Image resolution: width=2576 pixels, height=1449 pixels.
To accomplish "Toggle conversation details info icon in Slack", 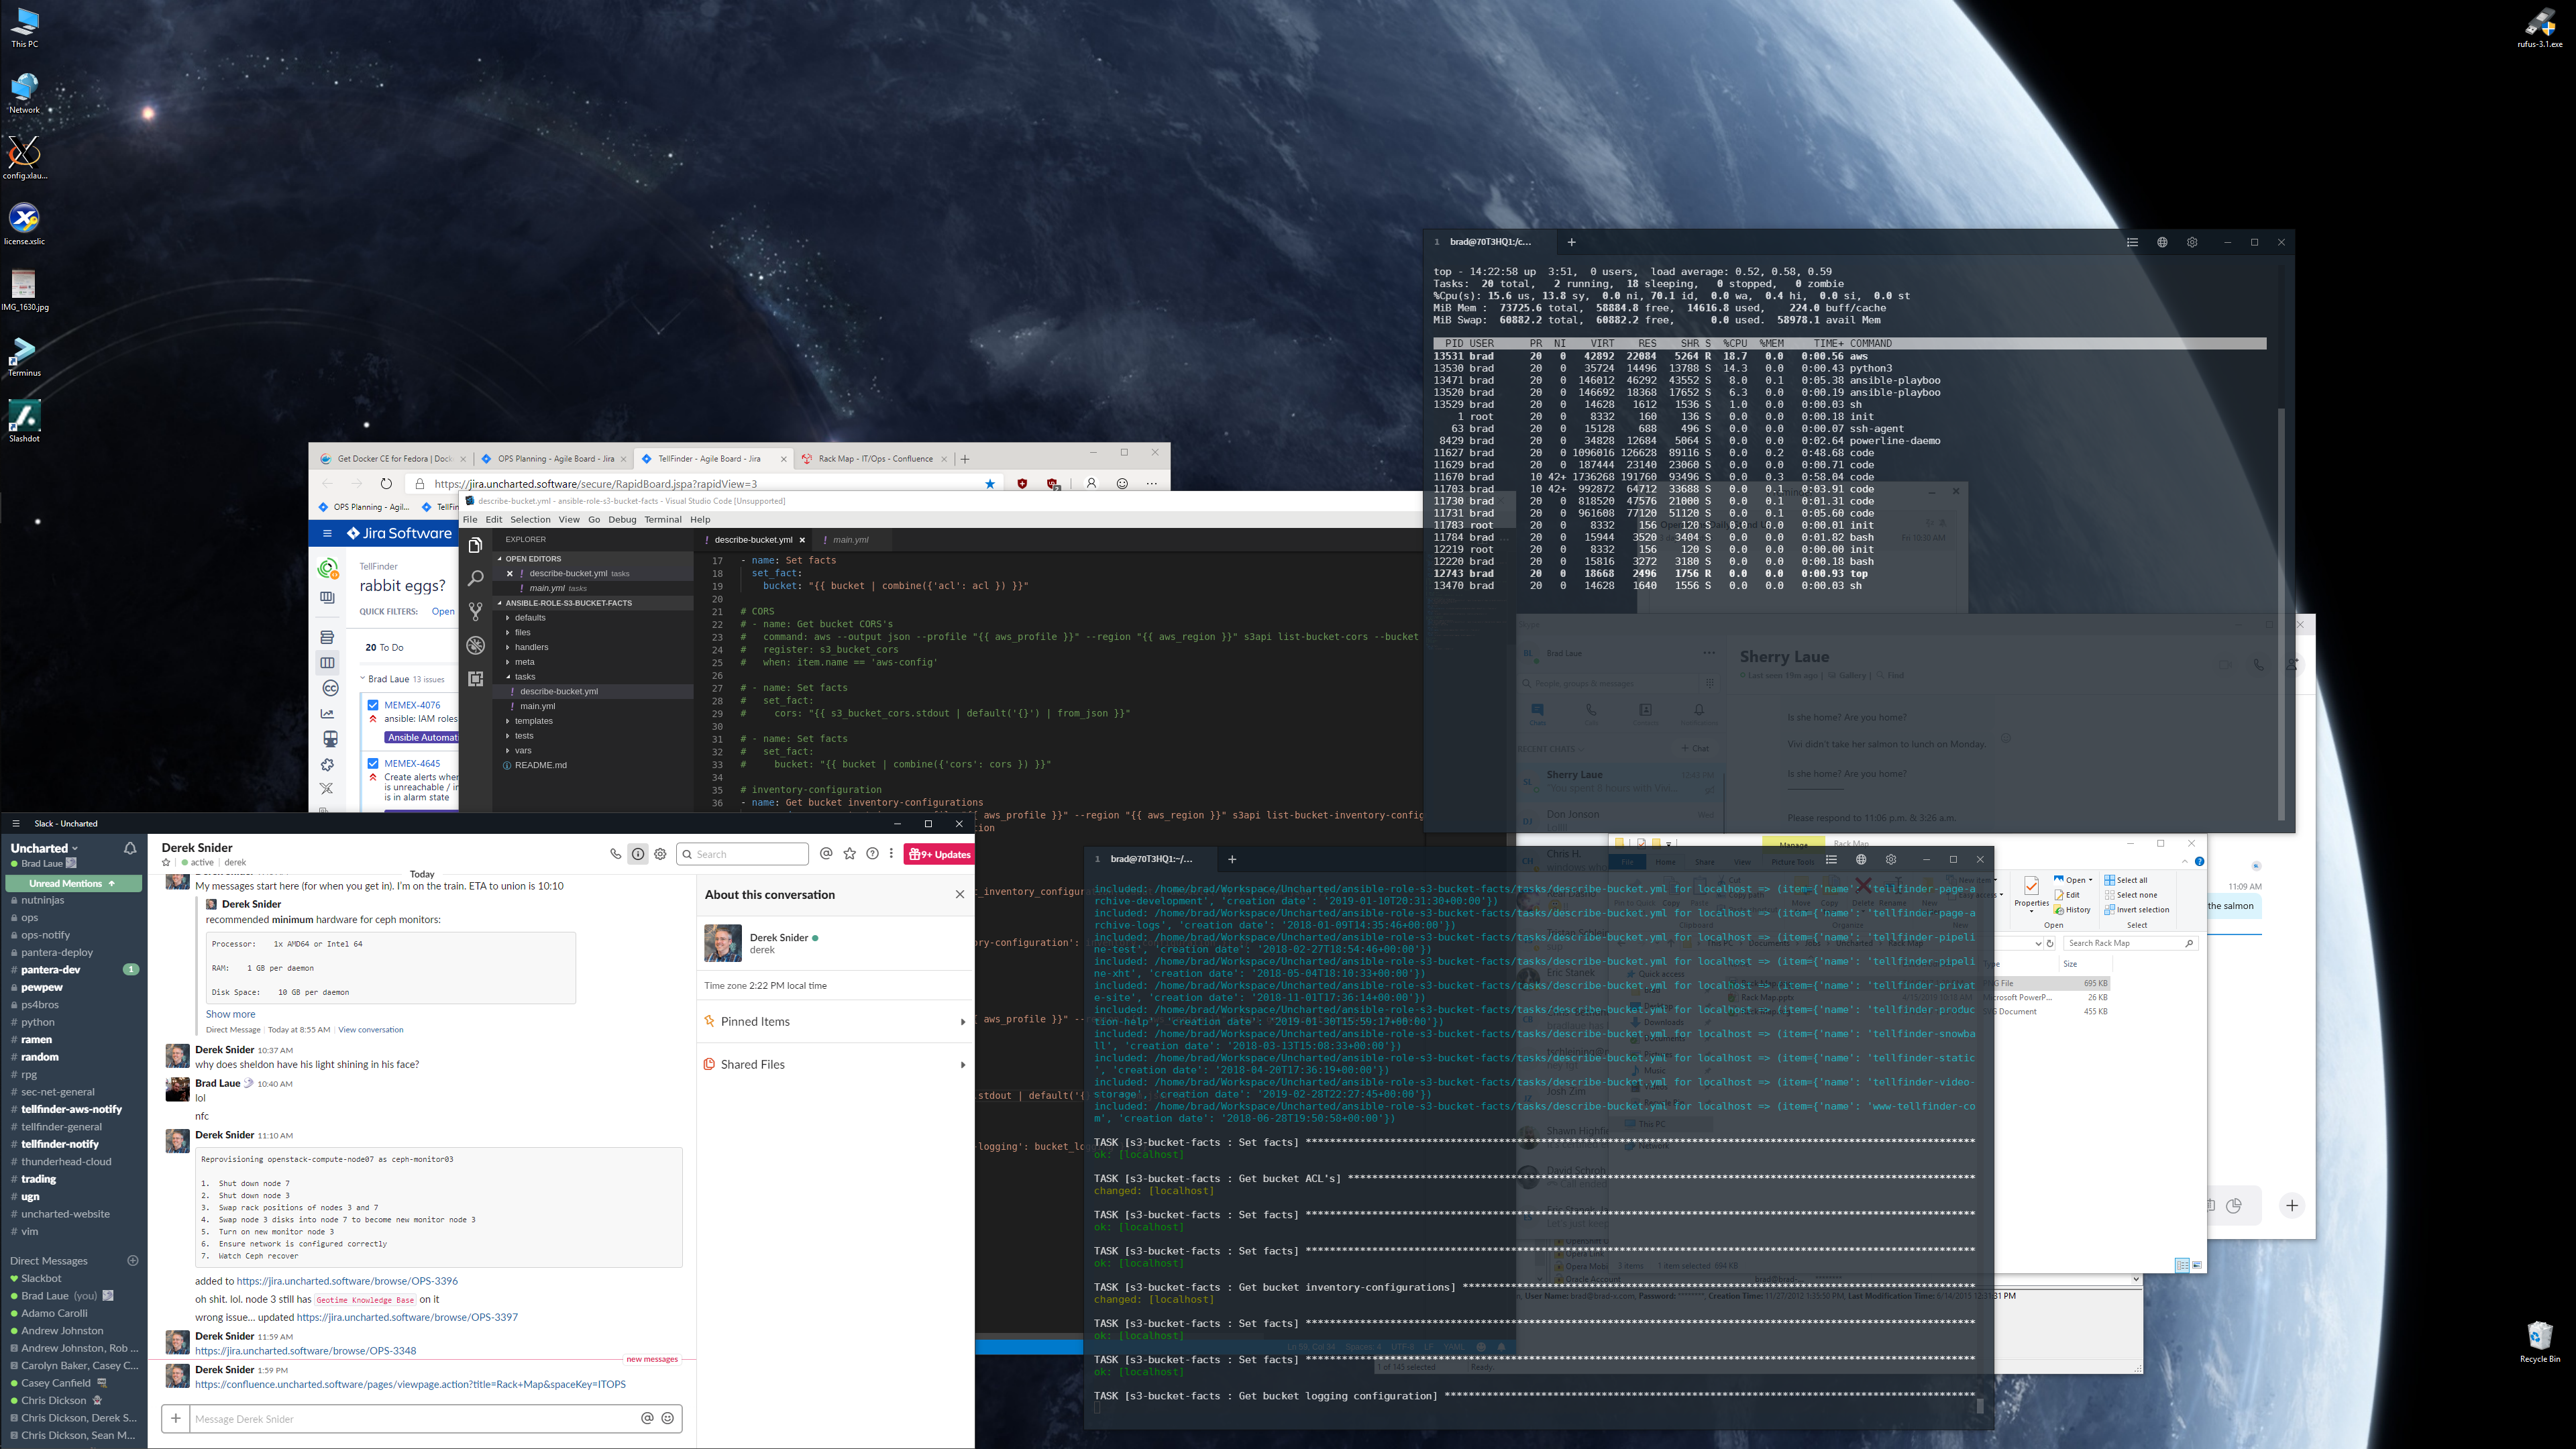I will (x=637, y=854).
